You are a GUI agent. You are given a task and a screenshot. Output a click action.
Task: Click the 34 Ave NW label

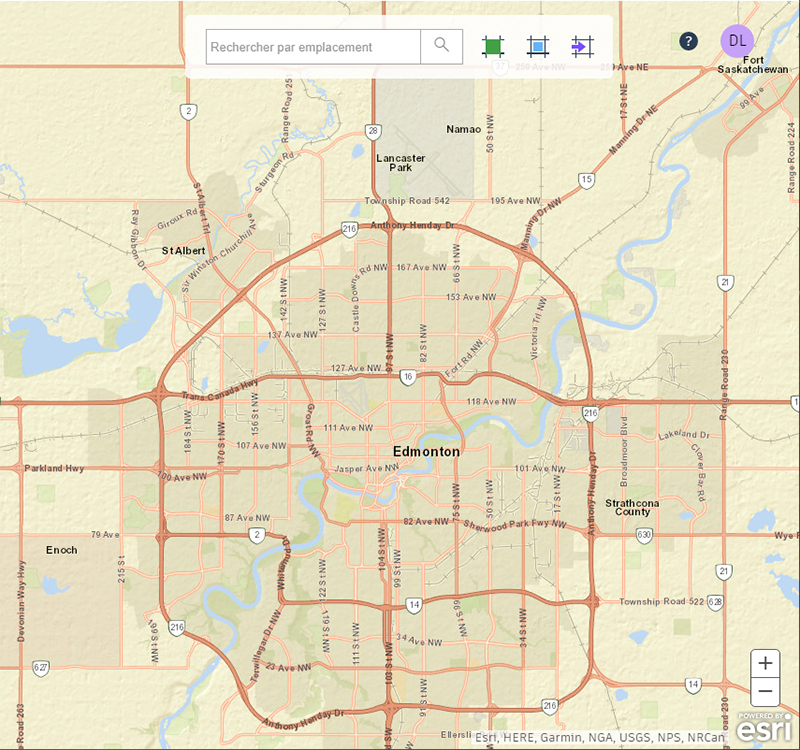(x=419, y=640)
